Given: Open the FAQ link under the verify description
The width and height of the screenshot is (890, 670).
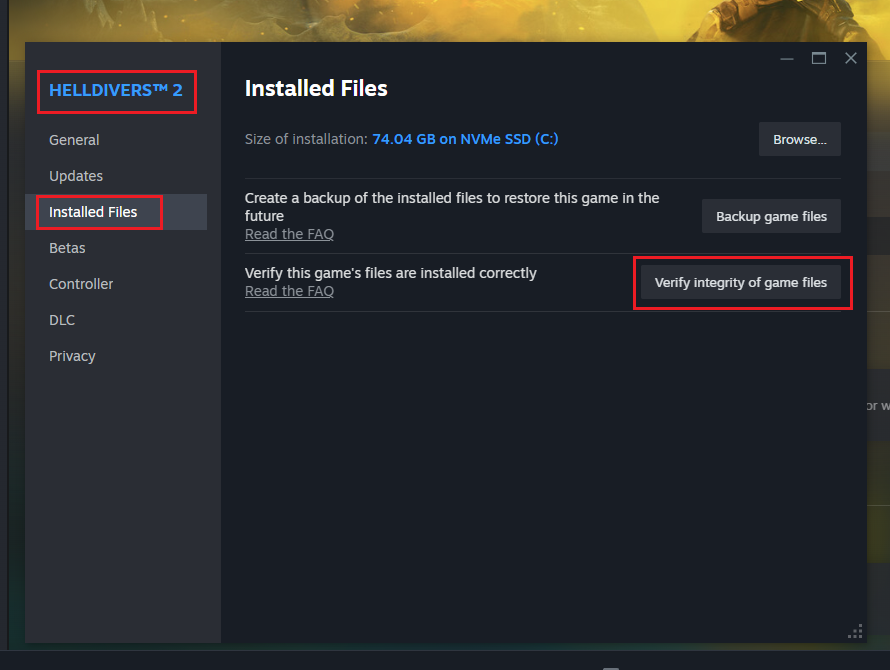Looking at the screenshot, I should click(289, 291).
